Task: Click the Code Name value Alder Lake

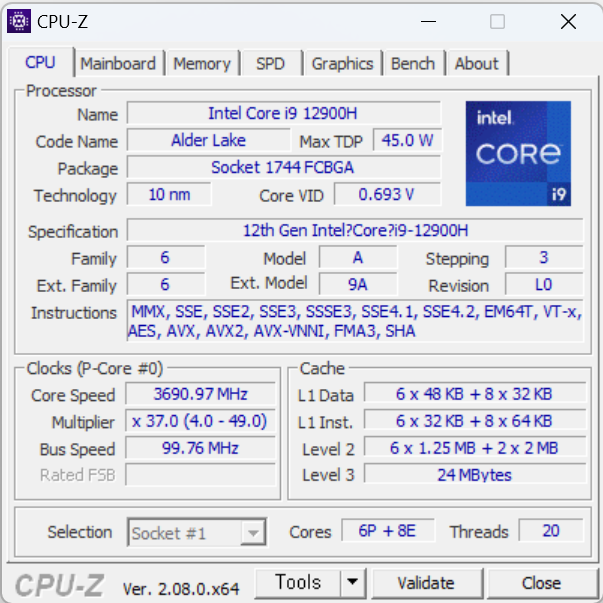Action: point(208,140)
